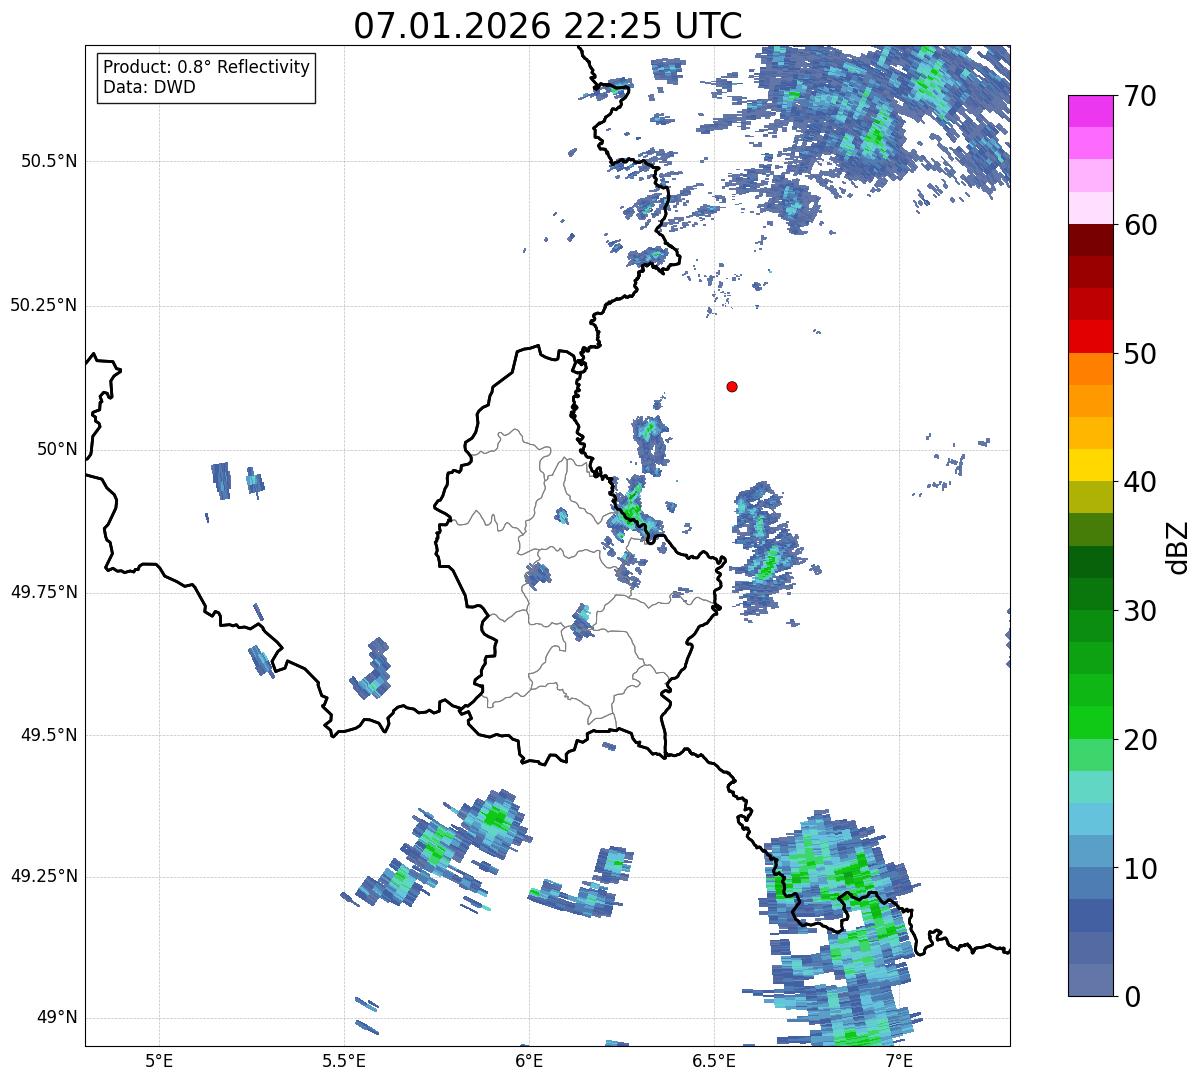Click the colorbar tick label 20
The height and width of the screenshot is (1081, 1202).
(1140, 740)
